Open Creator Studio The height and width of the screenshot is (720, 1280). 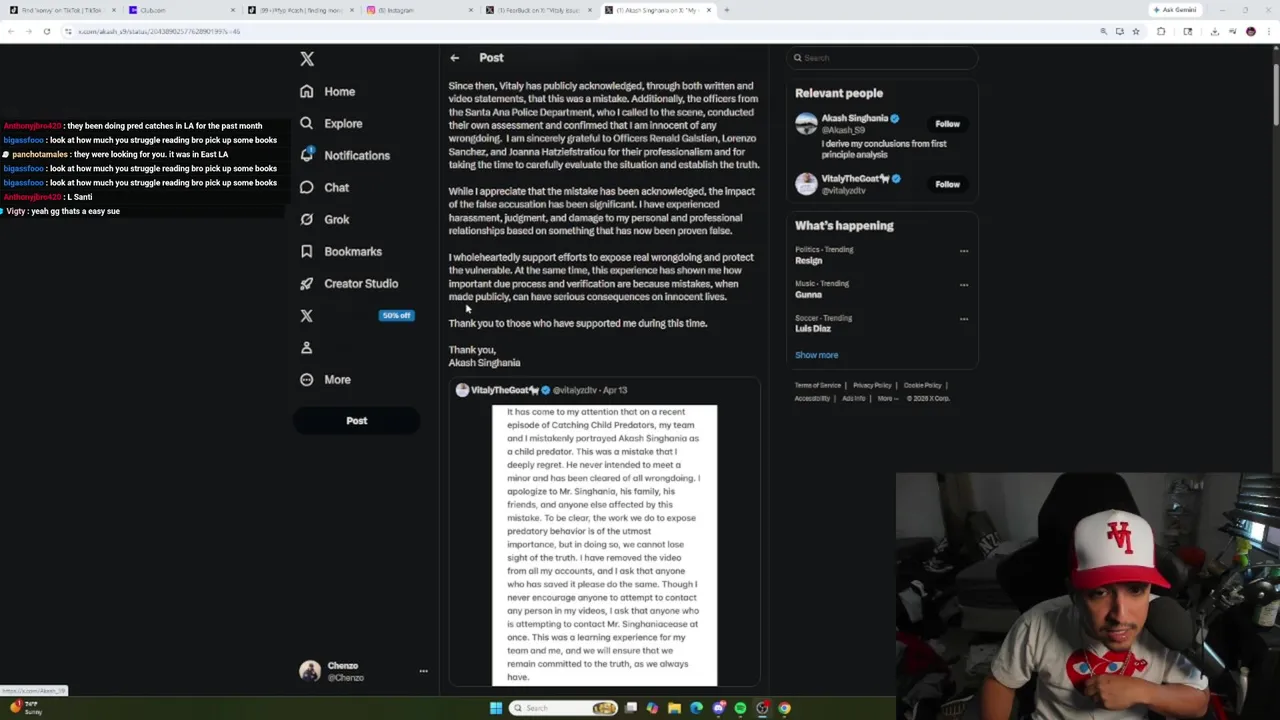coord(349,283)
